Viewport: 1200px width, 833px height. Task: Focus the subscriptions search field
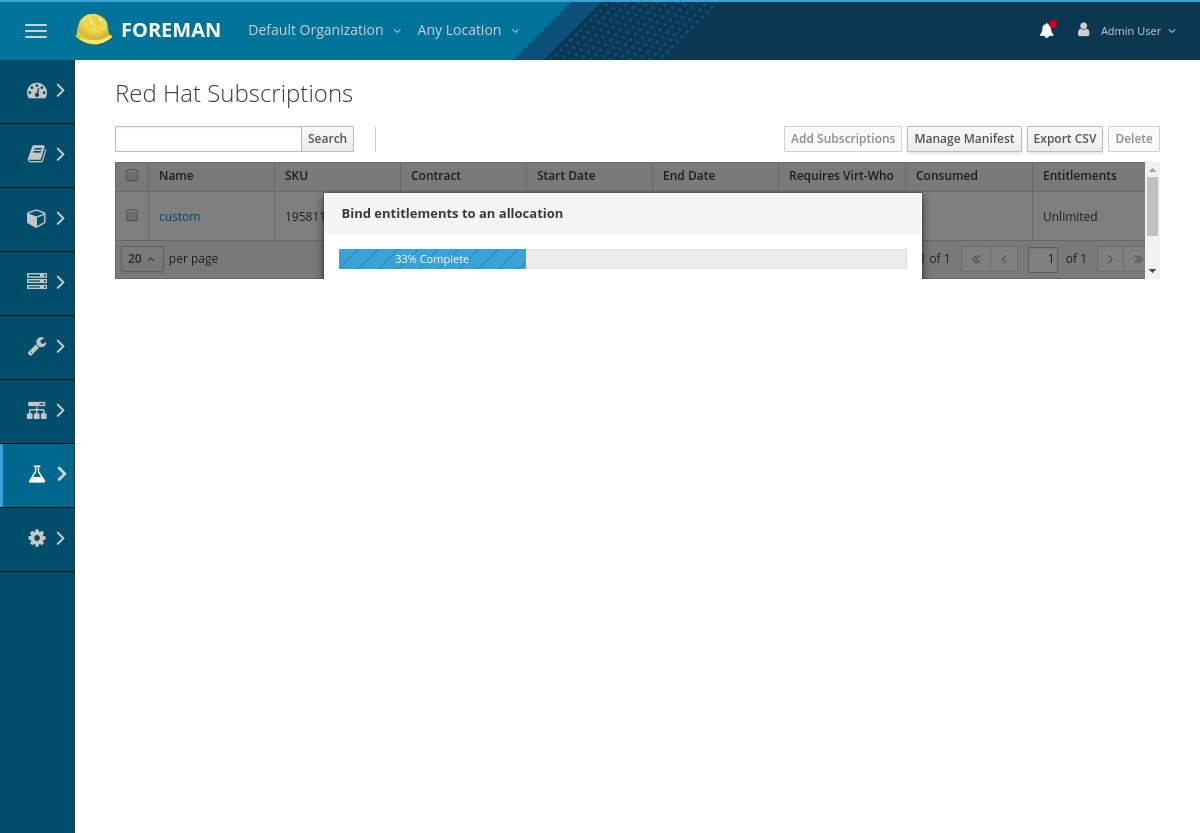(x=208, y=139)
